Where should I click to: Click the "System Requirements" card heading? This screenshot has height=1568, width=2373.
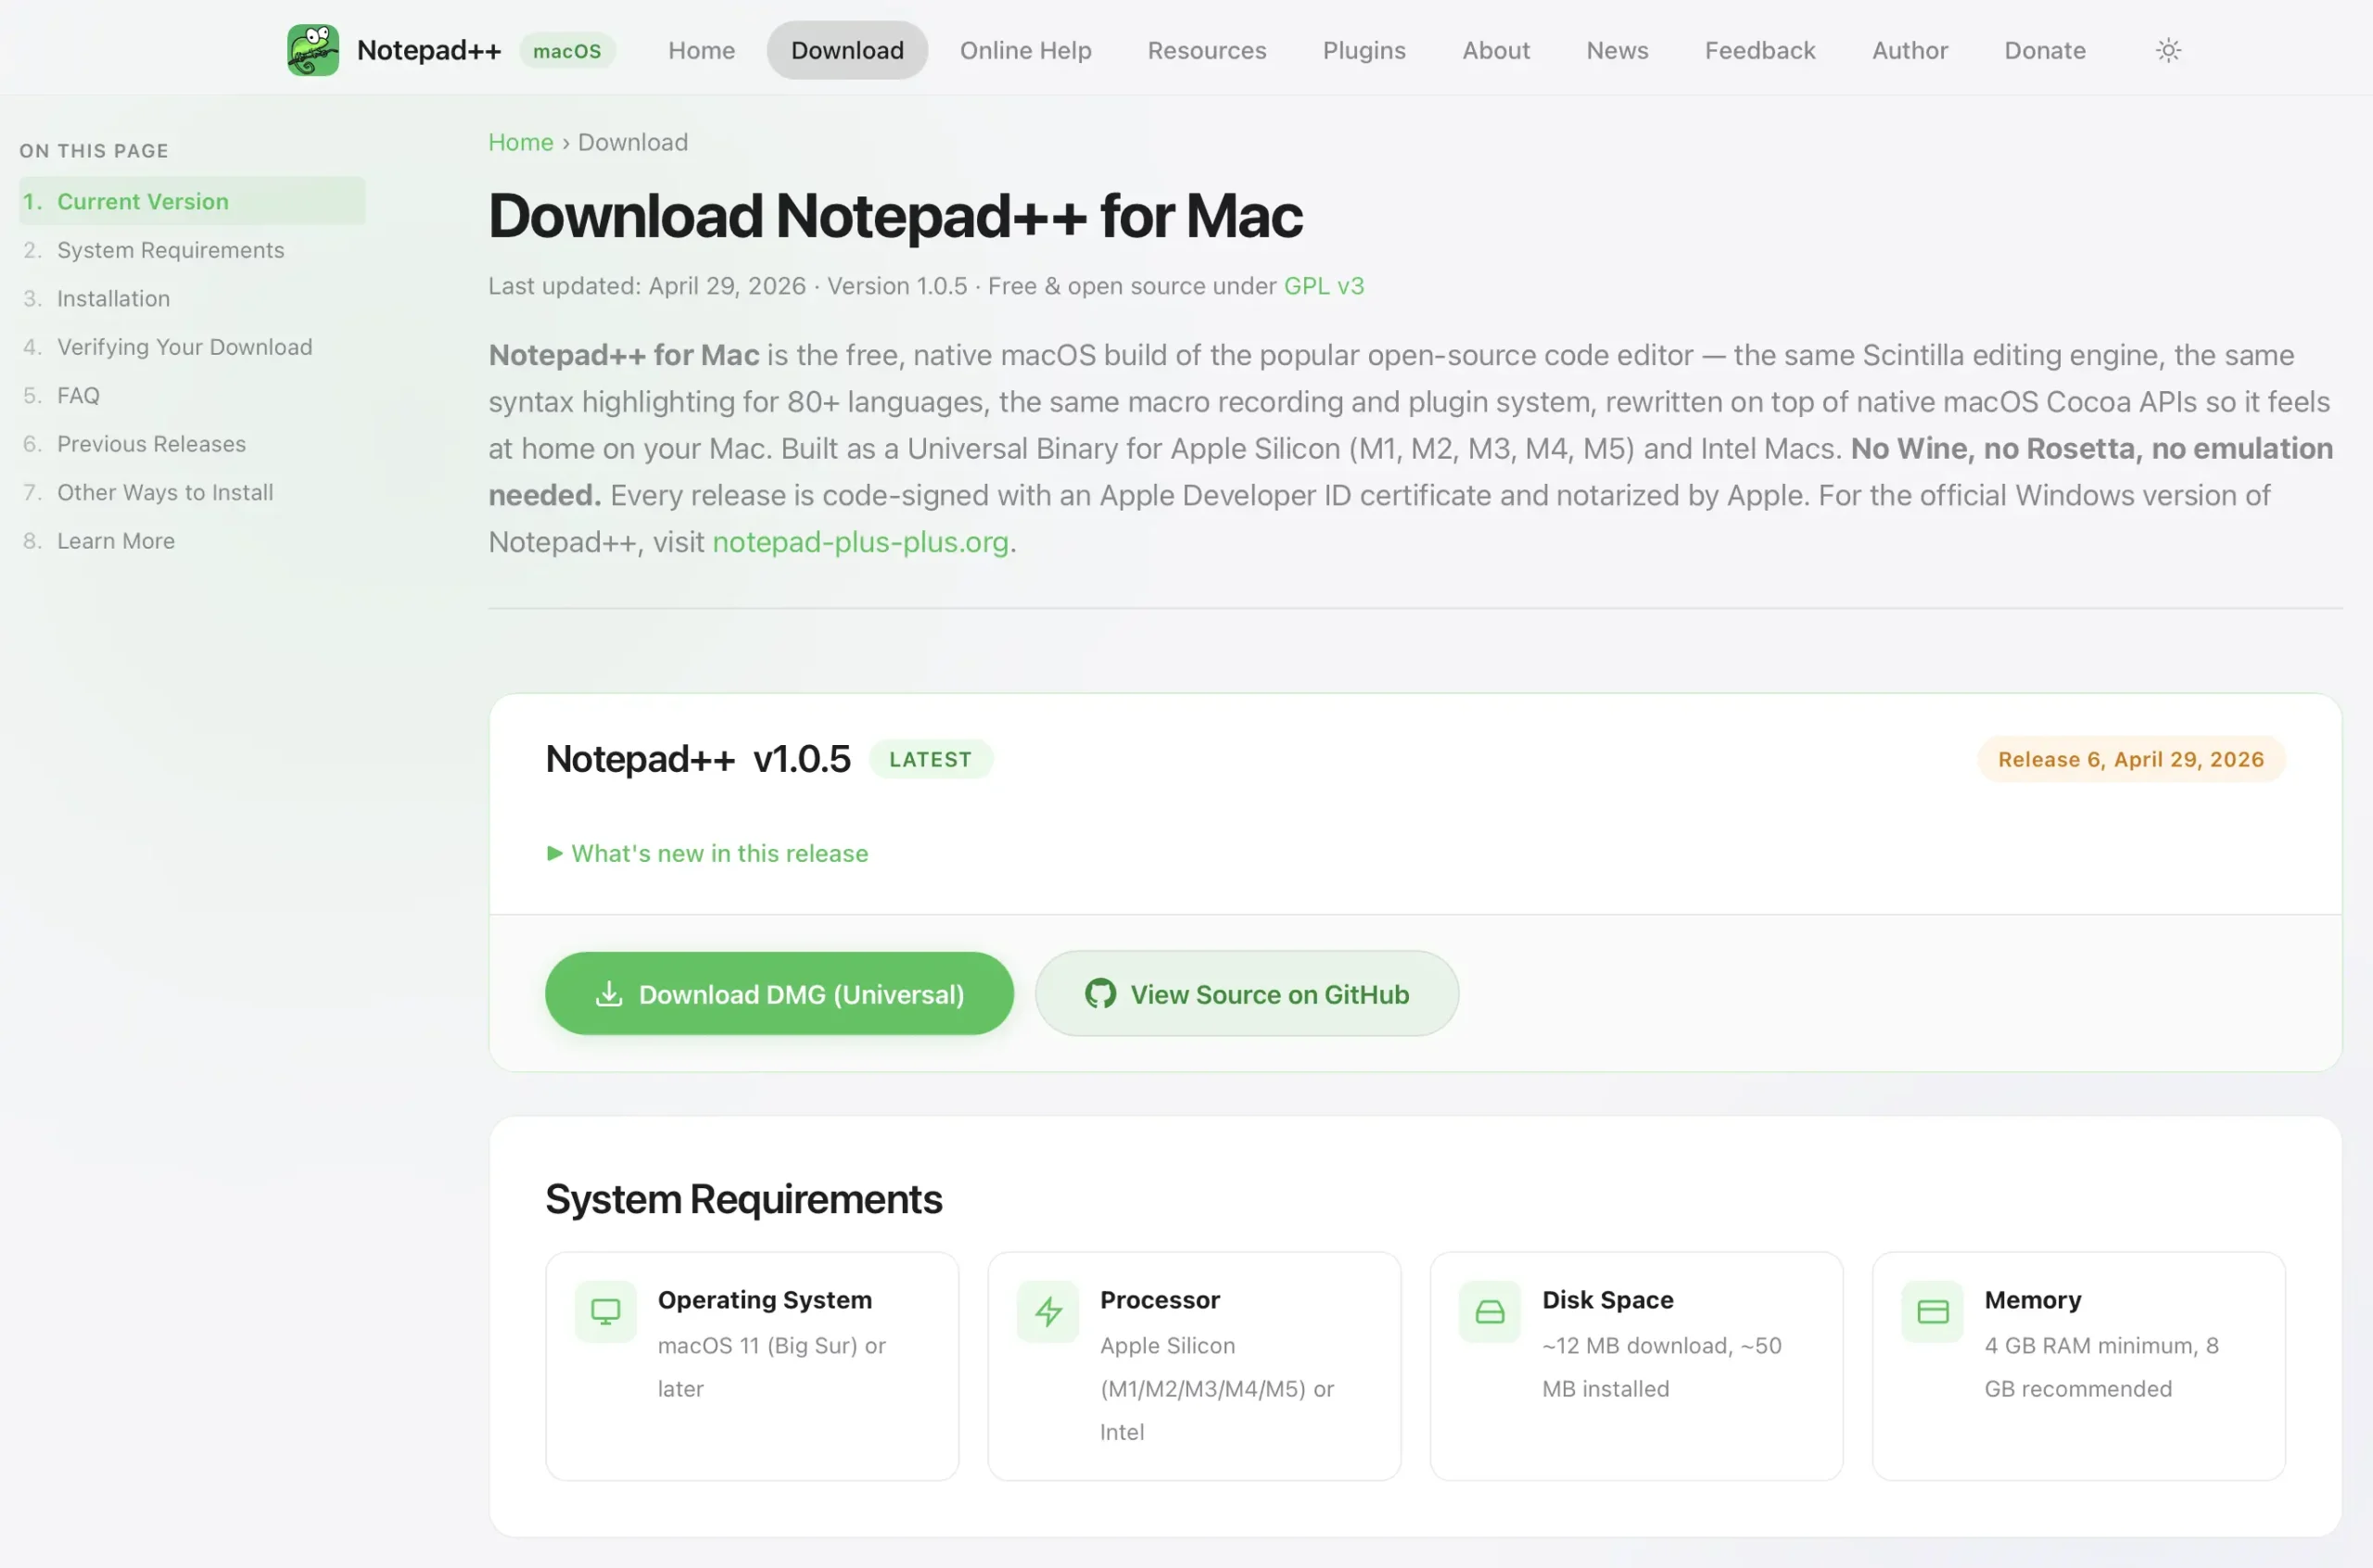pos(743,1198)
